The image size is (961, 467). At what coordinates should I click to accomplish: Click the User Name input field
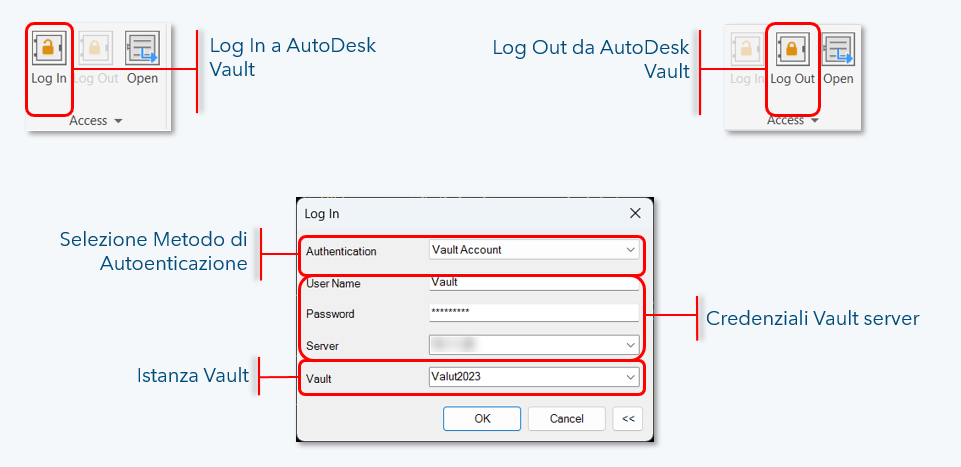click(x=534, y=283)
